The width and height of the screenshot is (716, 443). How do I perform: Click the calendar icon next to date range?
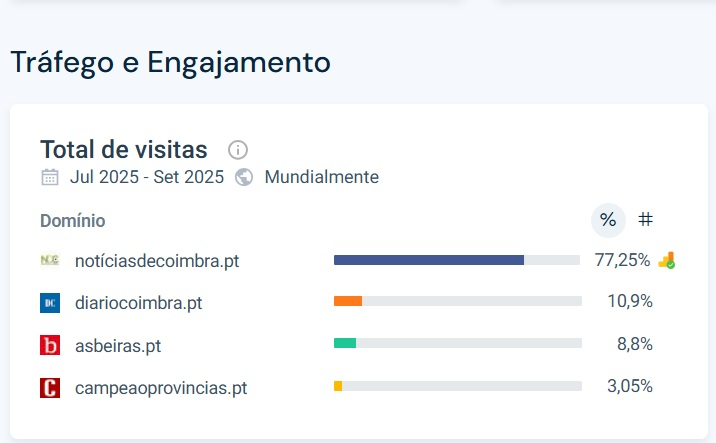click(50, 178)
